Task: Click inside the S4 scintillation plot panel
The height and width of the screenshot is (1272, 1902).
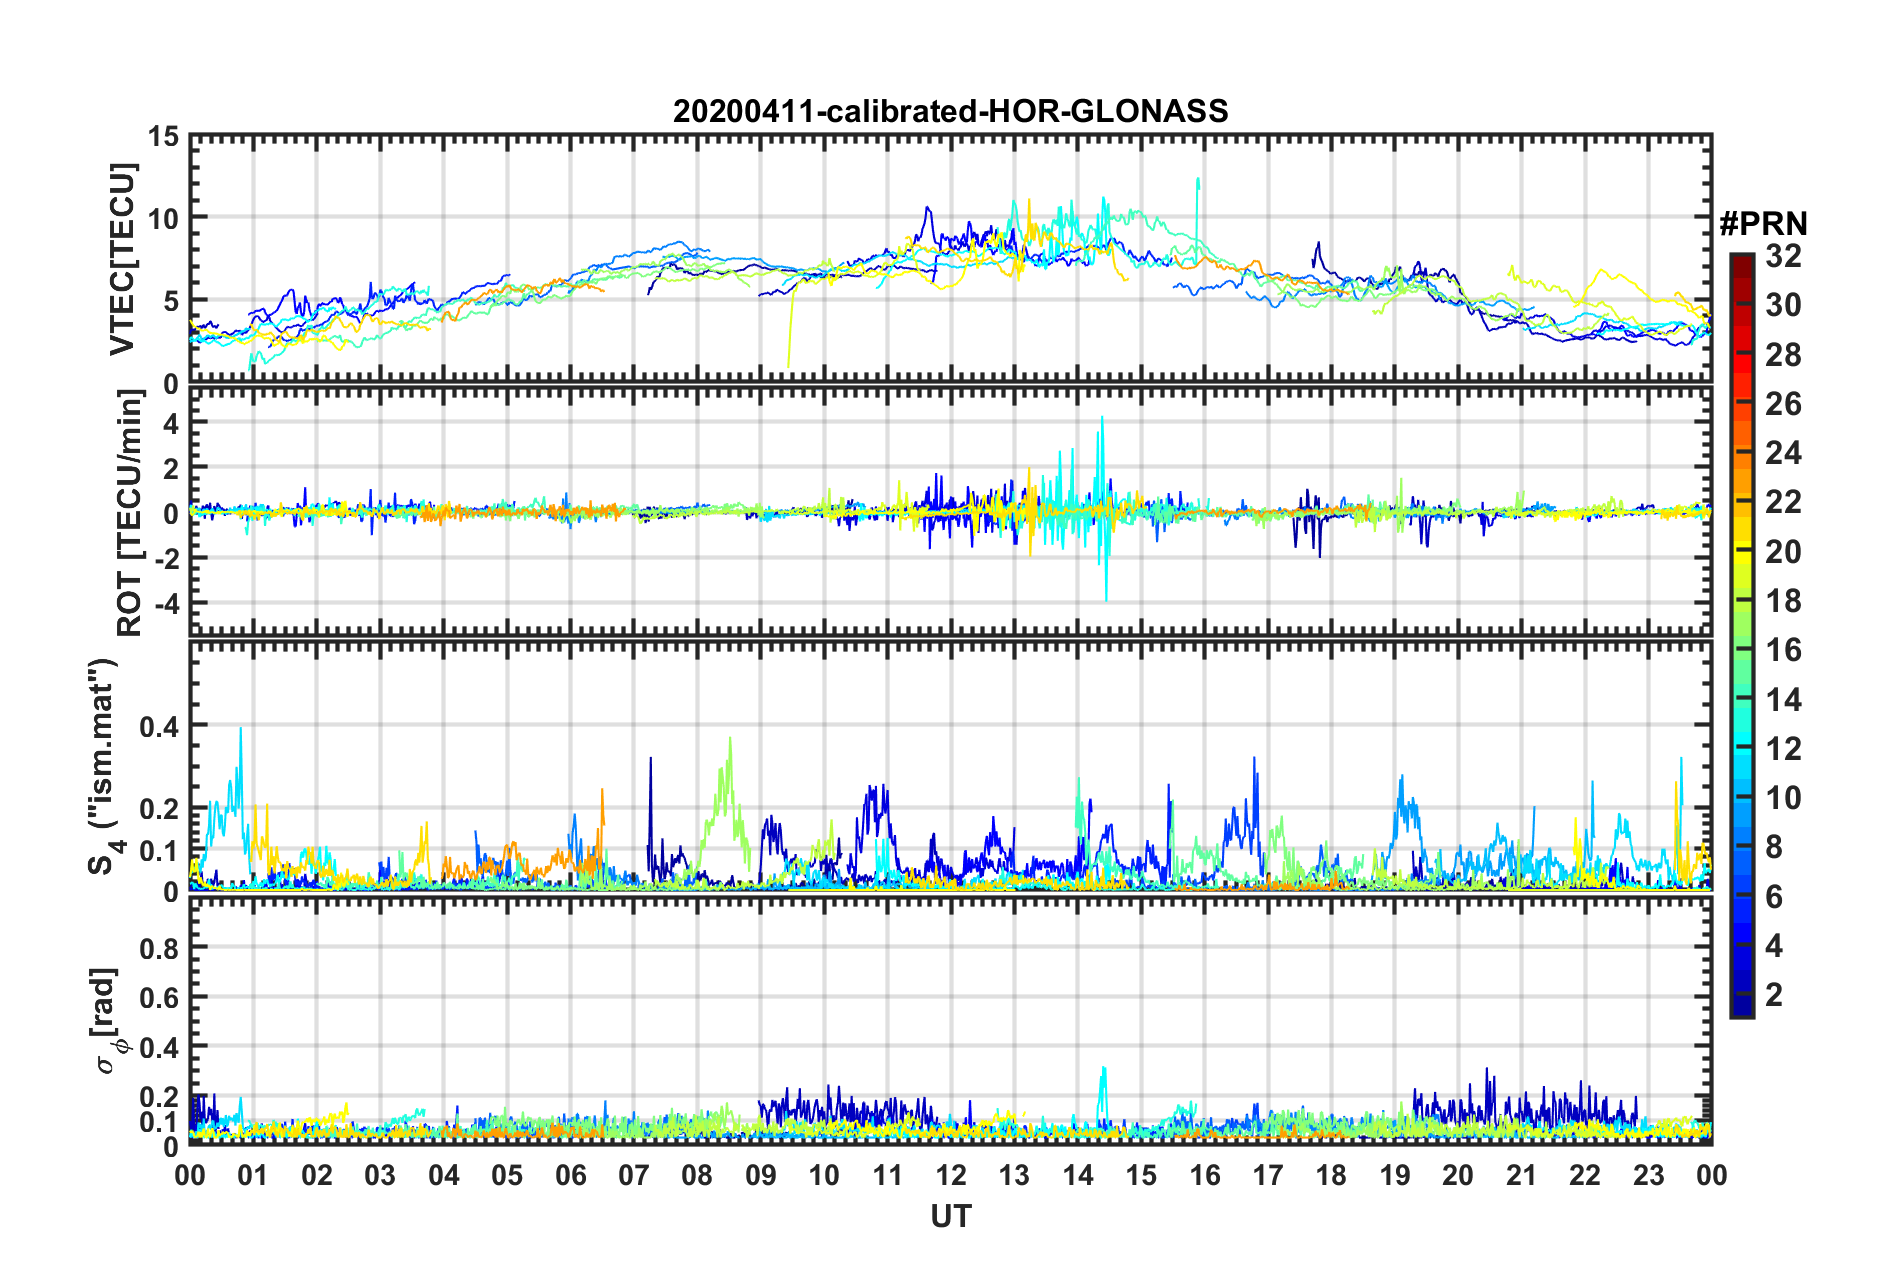Action: pyautogui.click(x=950, y=765)
